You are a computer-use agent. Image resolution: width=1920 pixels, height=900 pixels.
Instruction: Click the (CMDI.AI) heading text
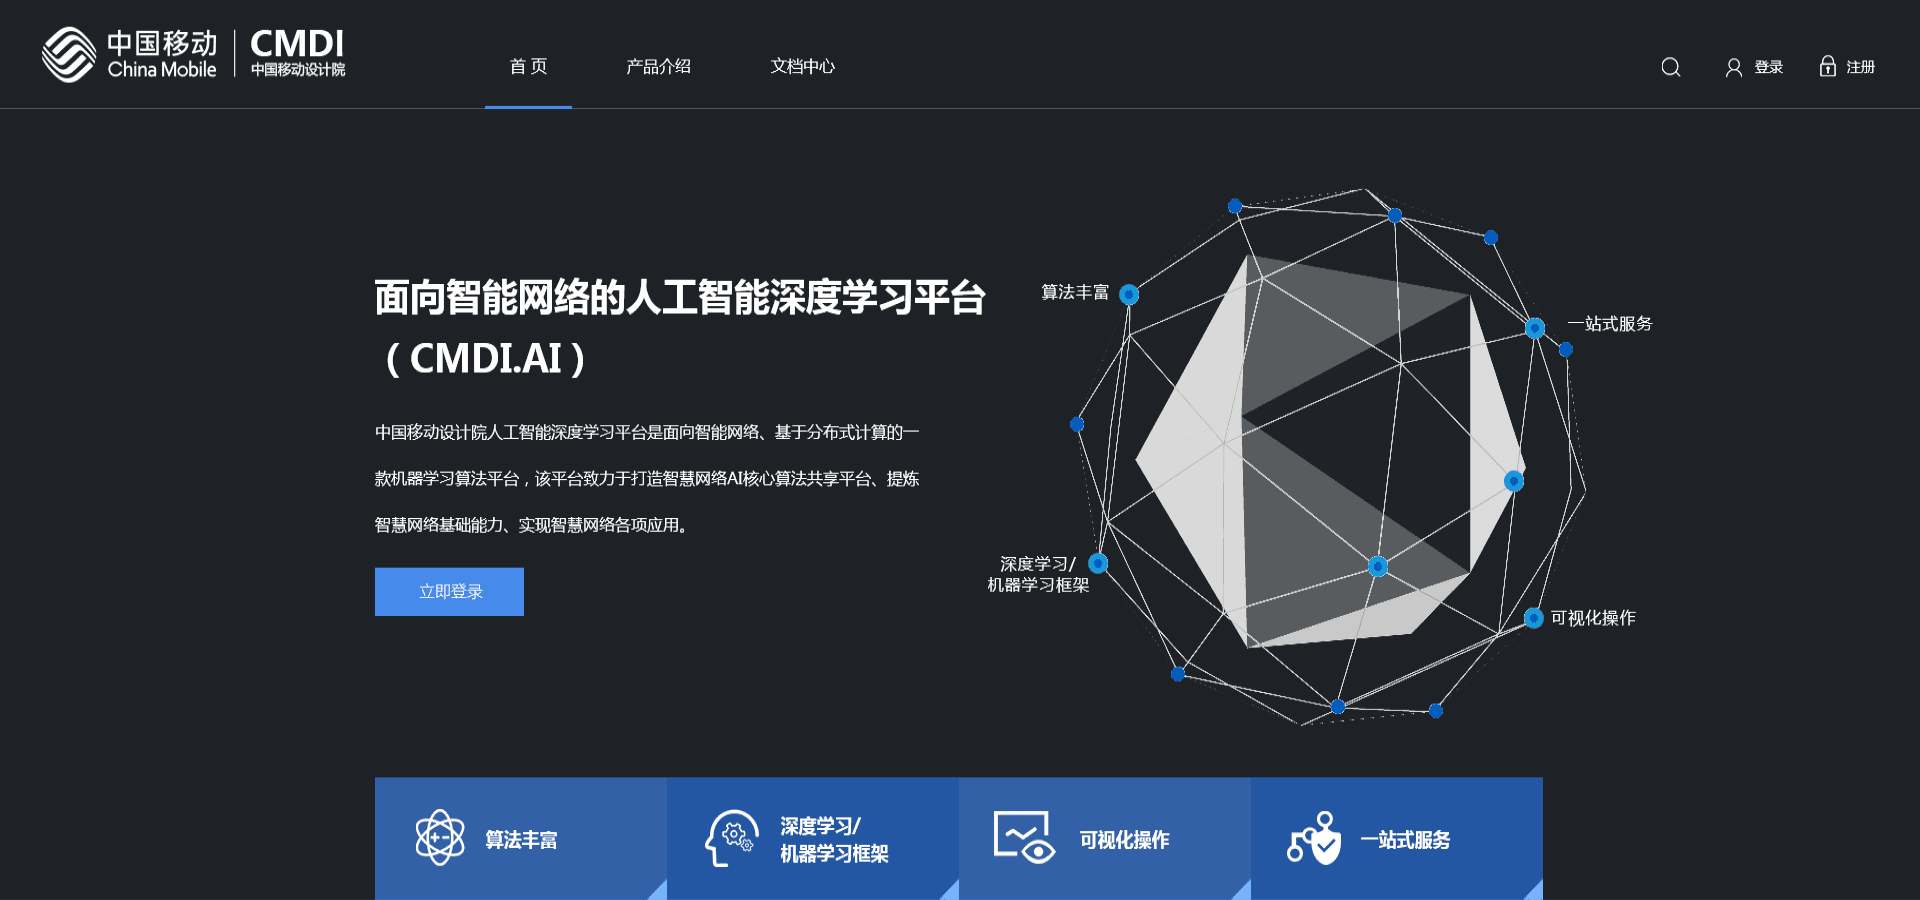485,358
